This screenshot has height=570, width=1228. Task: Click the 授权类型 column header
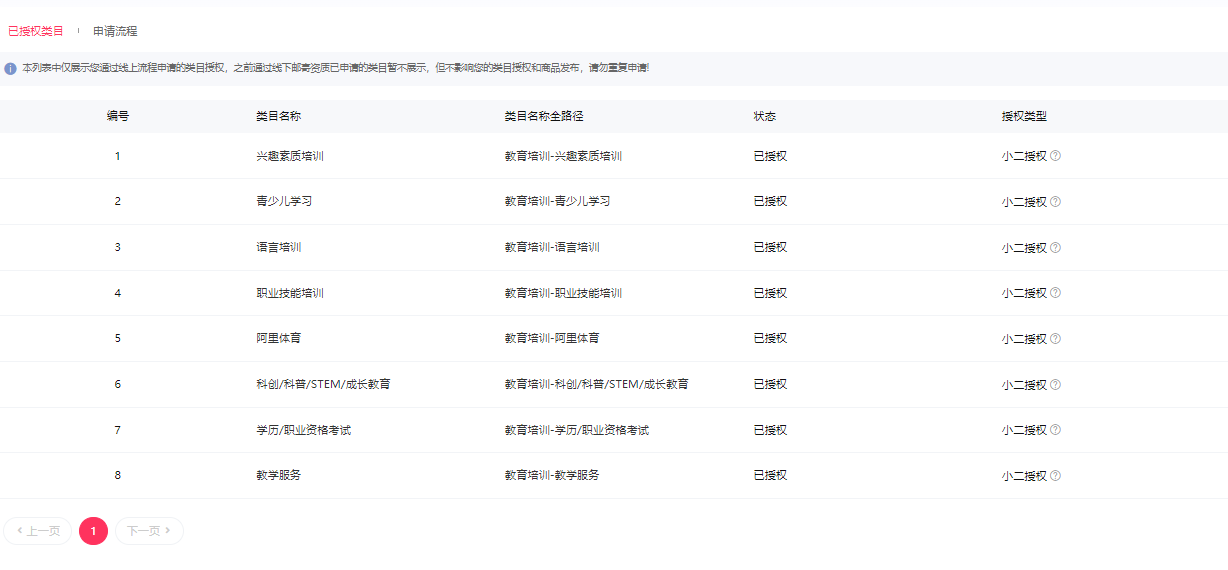pos(1024,116)
